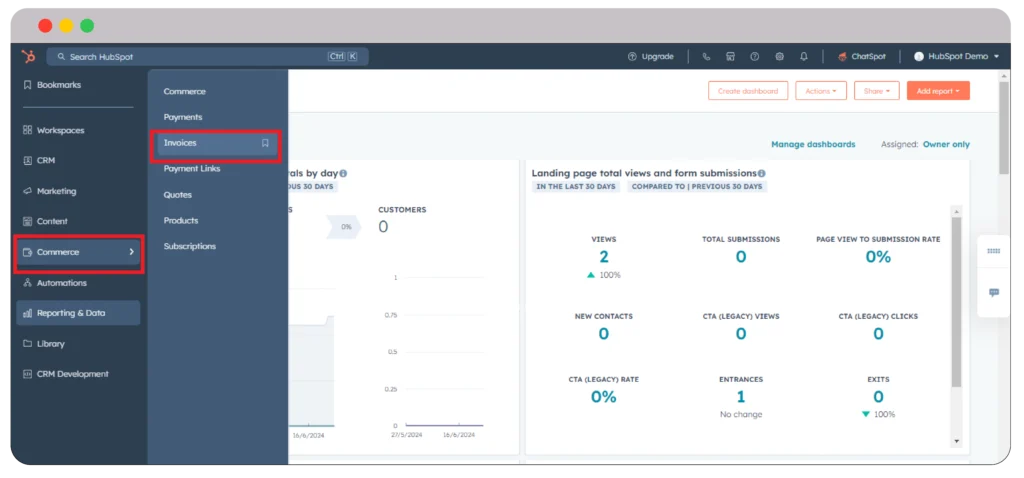This screenshot has width=1024, height=478.
Task: Open the chat bubble widget icon
Action: click(x=993, y=292)
